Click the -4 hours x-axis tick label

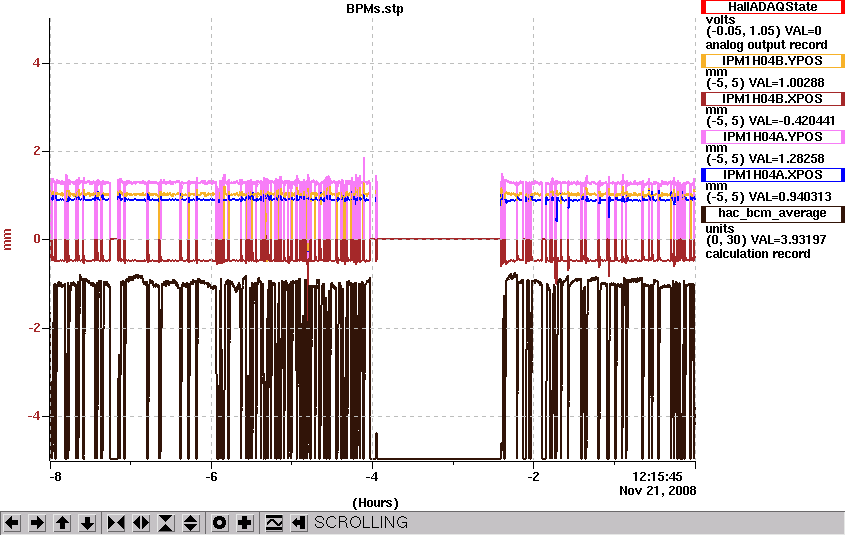(x=372, y=477)
